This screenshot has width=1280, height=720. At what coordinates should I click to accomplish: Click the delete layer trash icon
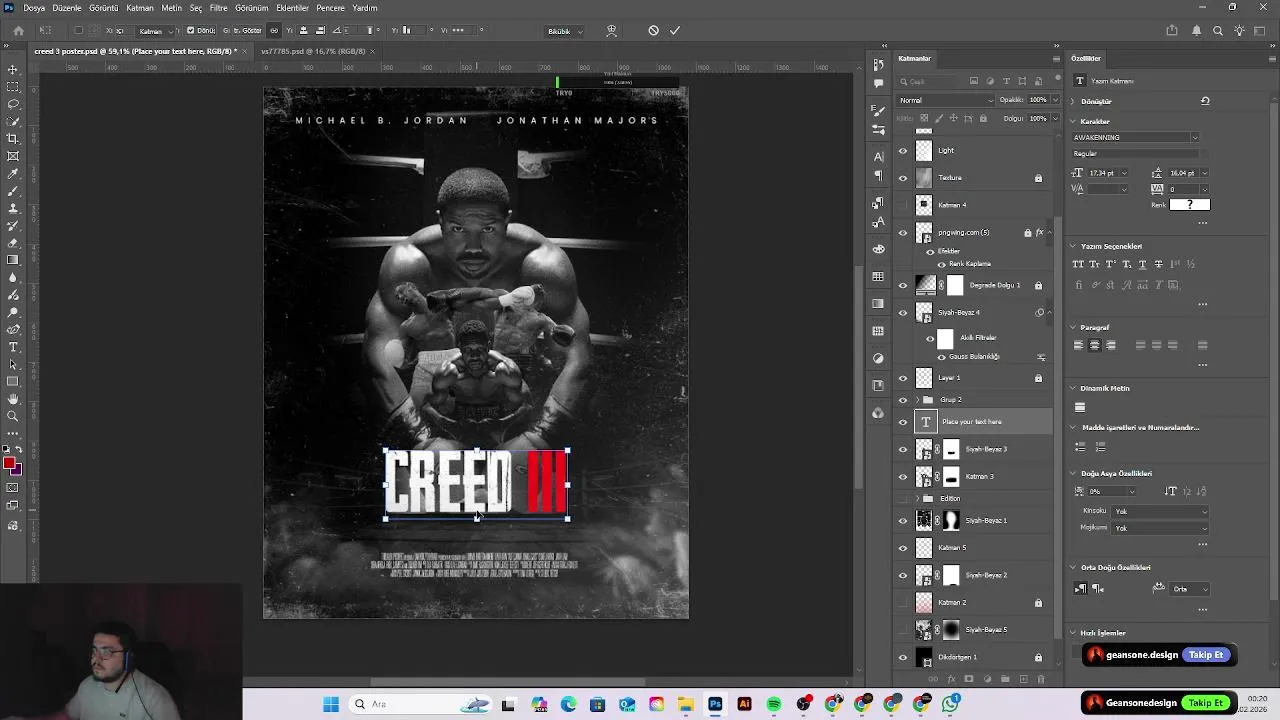pos(1041,679)
